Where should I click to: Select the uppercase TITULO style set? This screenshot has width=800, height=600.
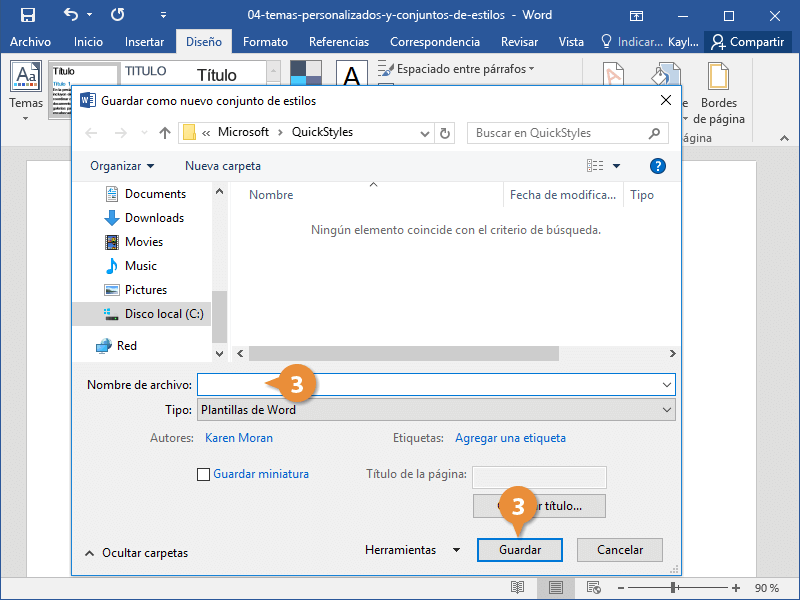(145, 72)
